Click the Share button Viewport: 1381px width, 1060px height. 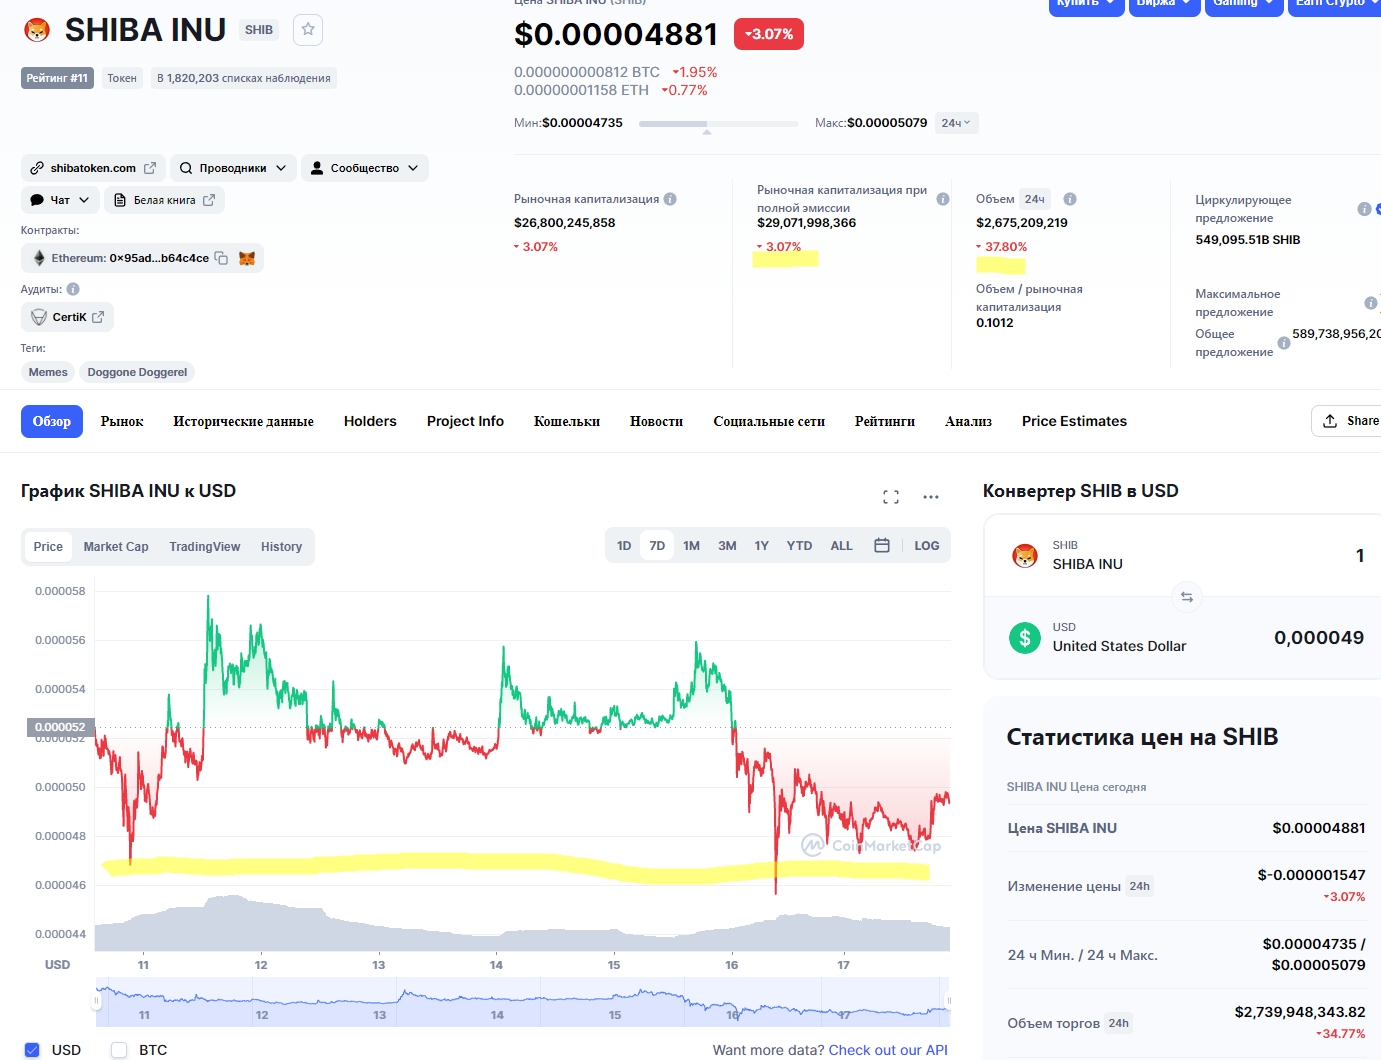click(x=1348, y=421)
